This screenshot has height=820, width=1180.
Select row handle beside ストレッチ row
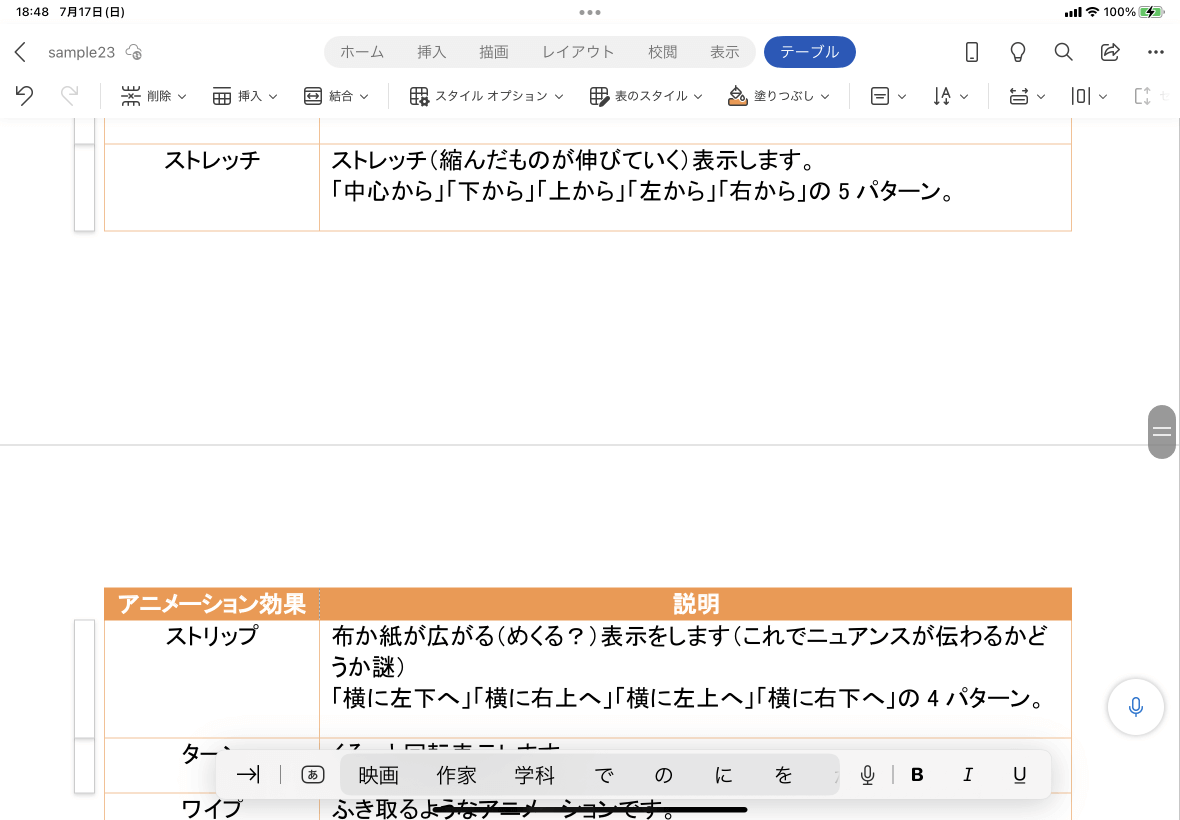coord(84,187)
